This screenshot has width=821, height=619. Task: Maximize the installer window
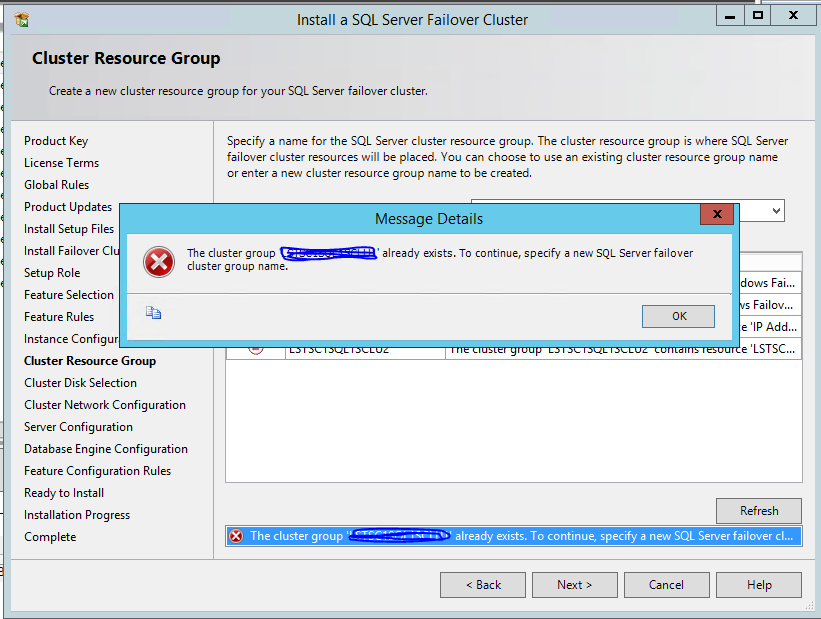tap(757, 16)
